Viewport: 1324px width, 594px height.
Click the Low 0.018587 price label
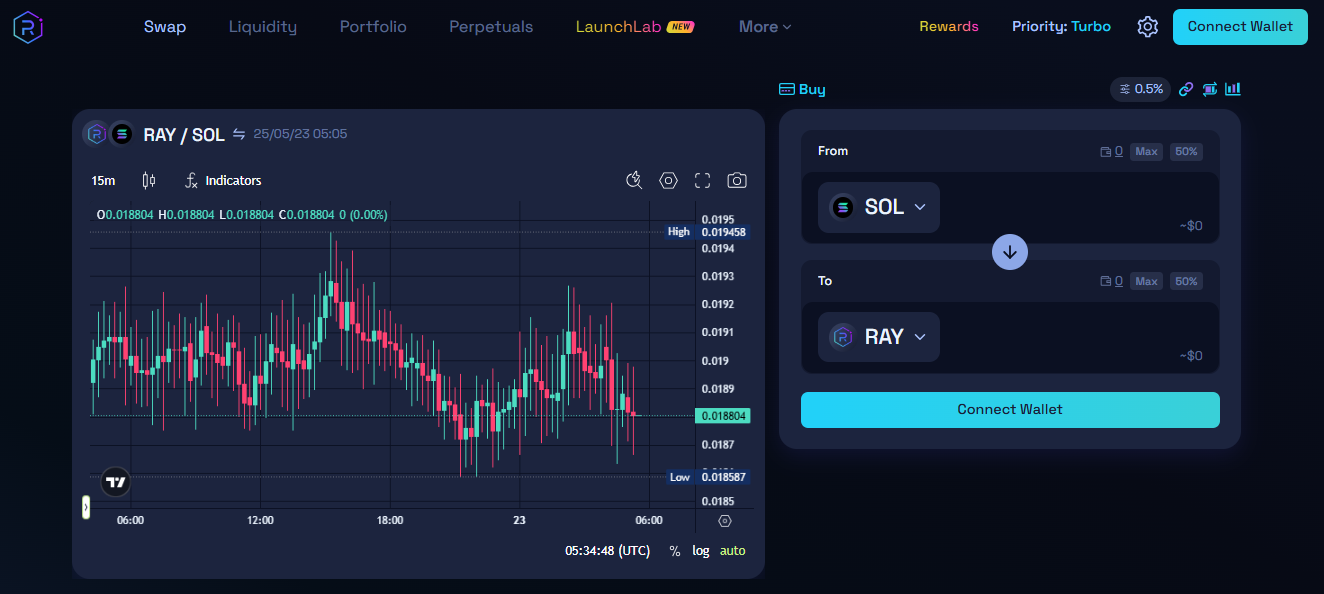(708, 477)
